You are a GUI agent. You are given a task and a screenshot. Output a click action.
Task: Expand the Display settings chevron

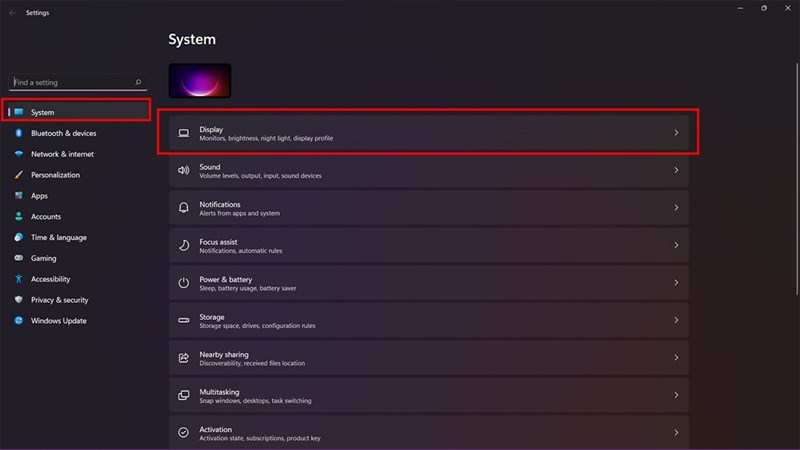[676, 132]
